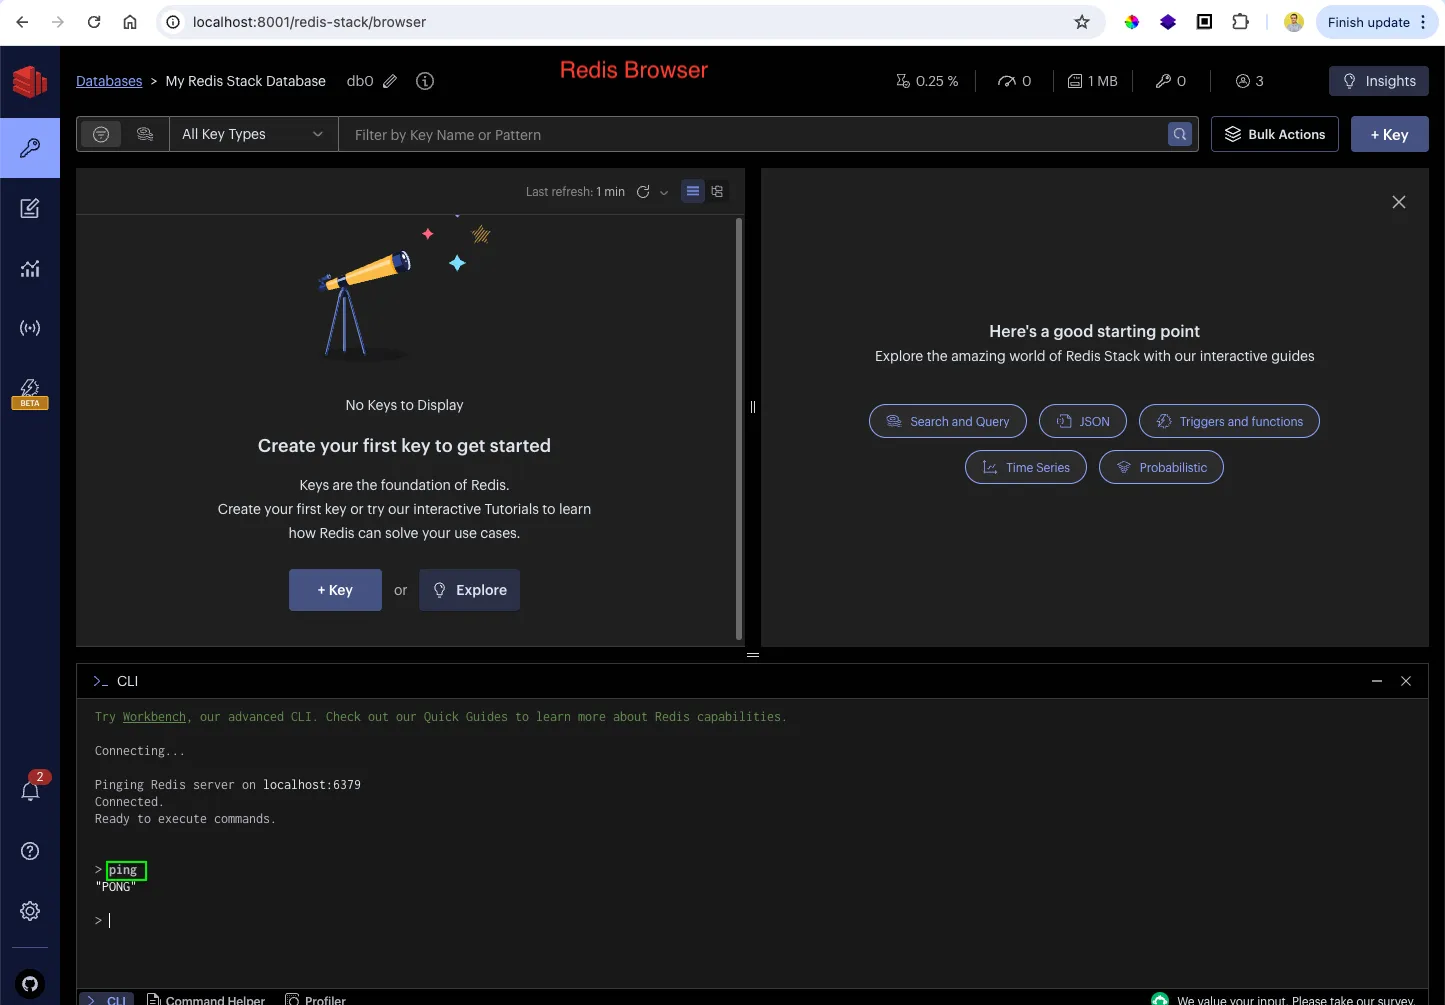This screenshot has width=1445, height=1005.
Task: Close the starting point panel
Action: (1399, 202)
